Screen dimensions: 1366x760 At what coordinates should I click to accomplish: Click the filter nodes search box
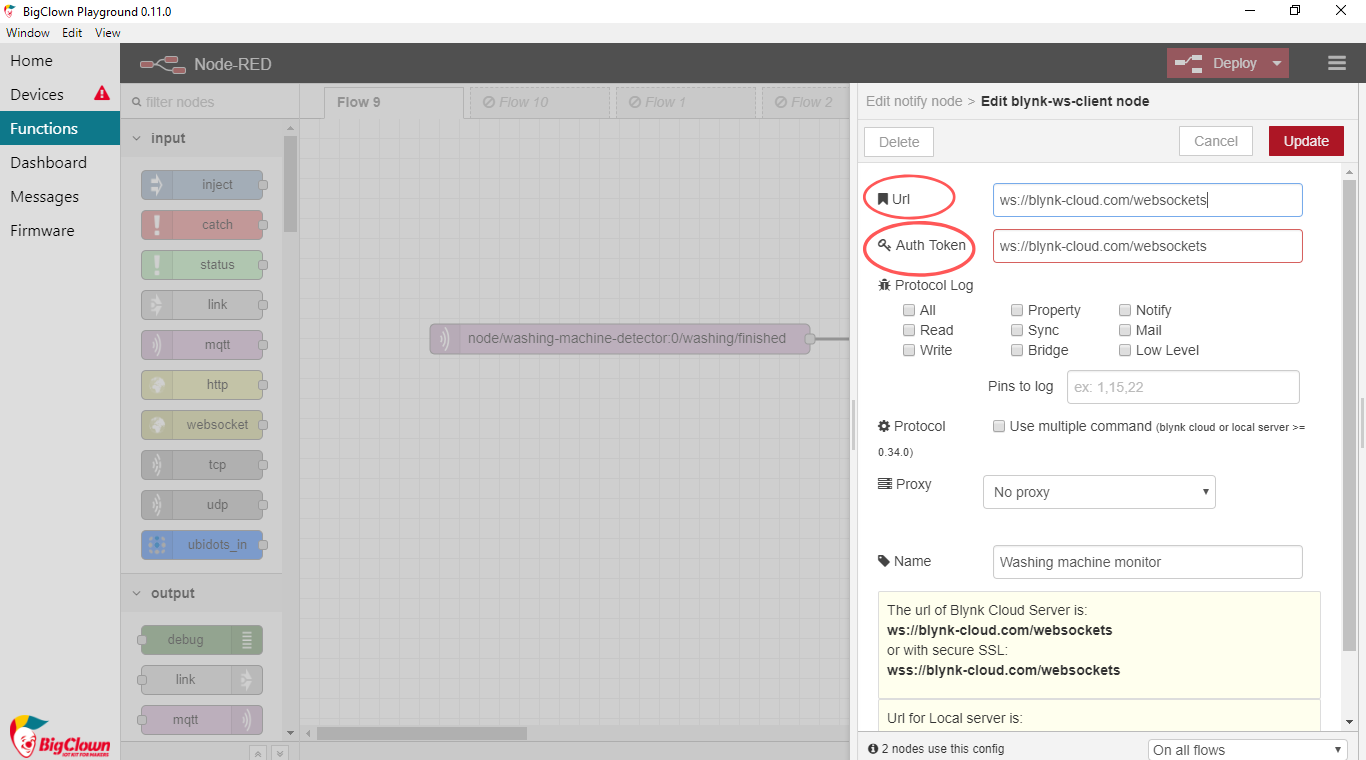click(210, 102)
